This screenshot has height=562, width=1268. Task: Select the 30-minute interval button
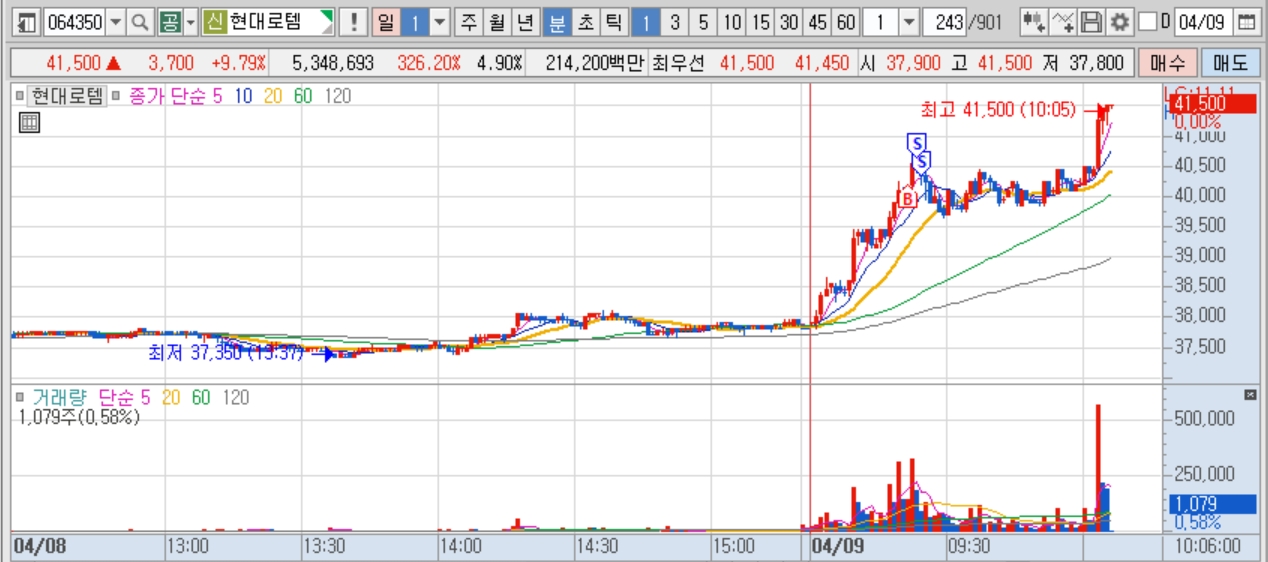pos(790,21)
